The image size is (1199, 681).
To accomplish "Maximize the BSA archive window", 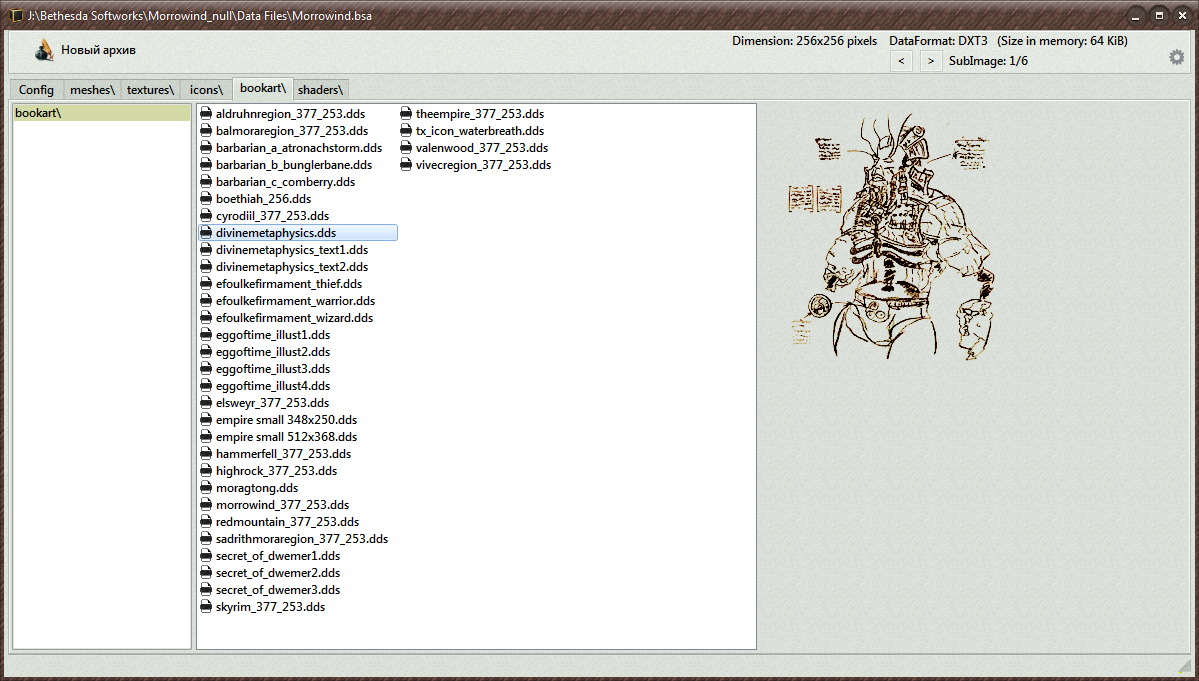I will pyautogui.click(x=1159, y=15).
